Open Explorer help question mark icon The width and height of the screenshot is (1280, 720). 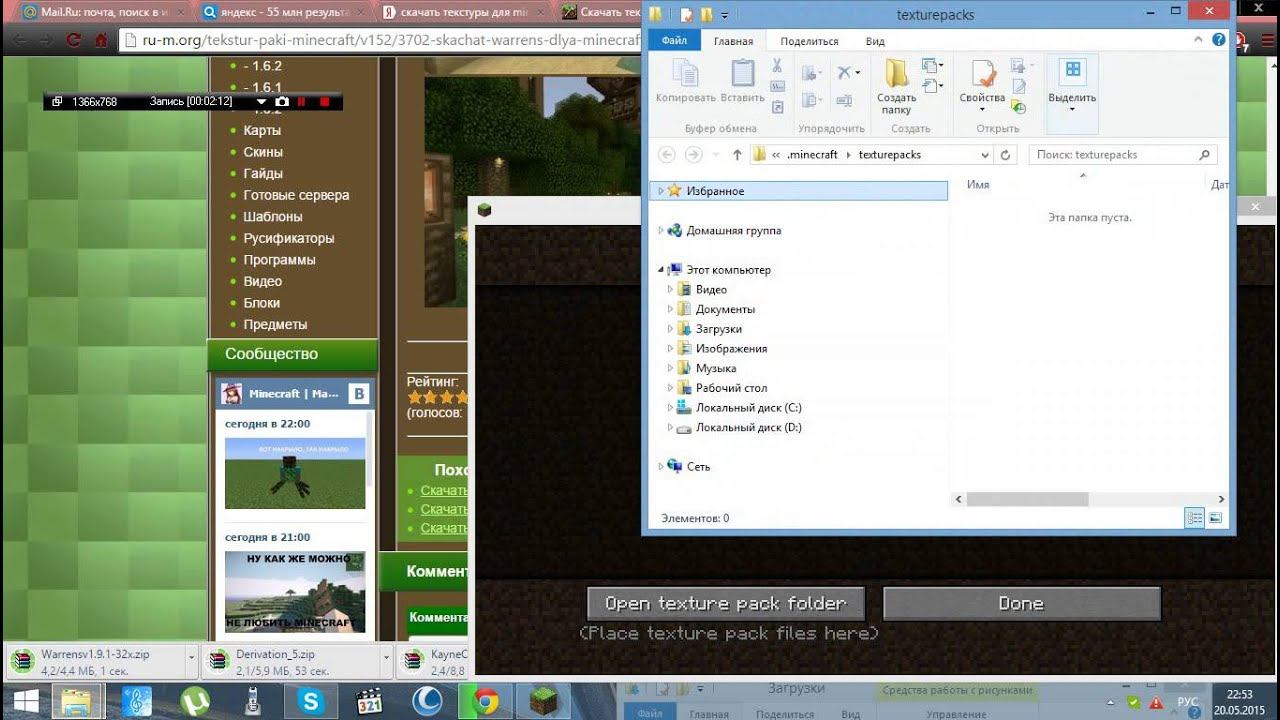tap(1219, 40)
